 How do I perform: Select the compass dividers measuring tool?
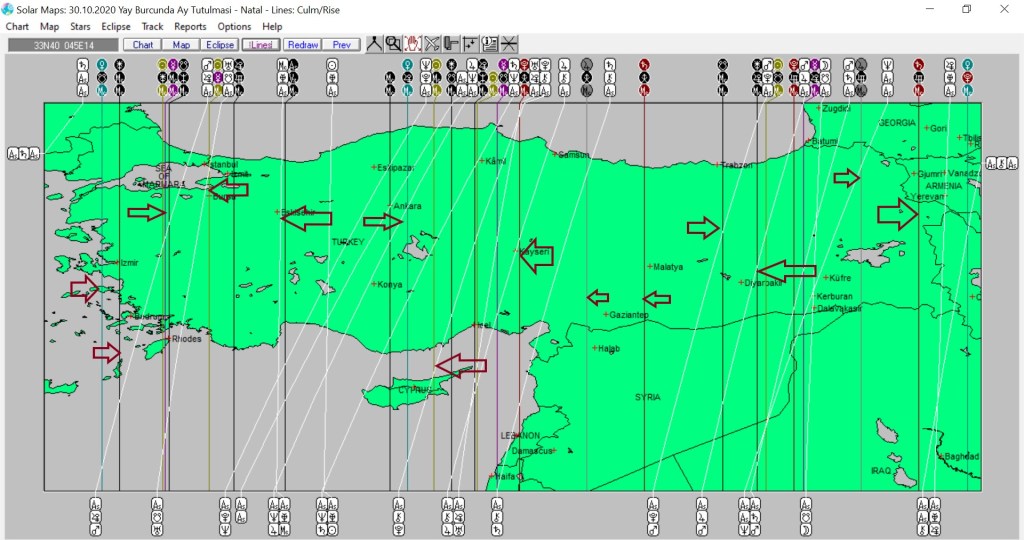point(374,44)
